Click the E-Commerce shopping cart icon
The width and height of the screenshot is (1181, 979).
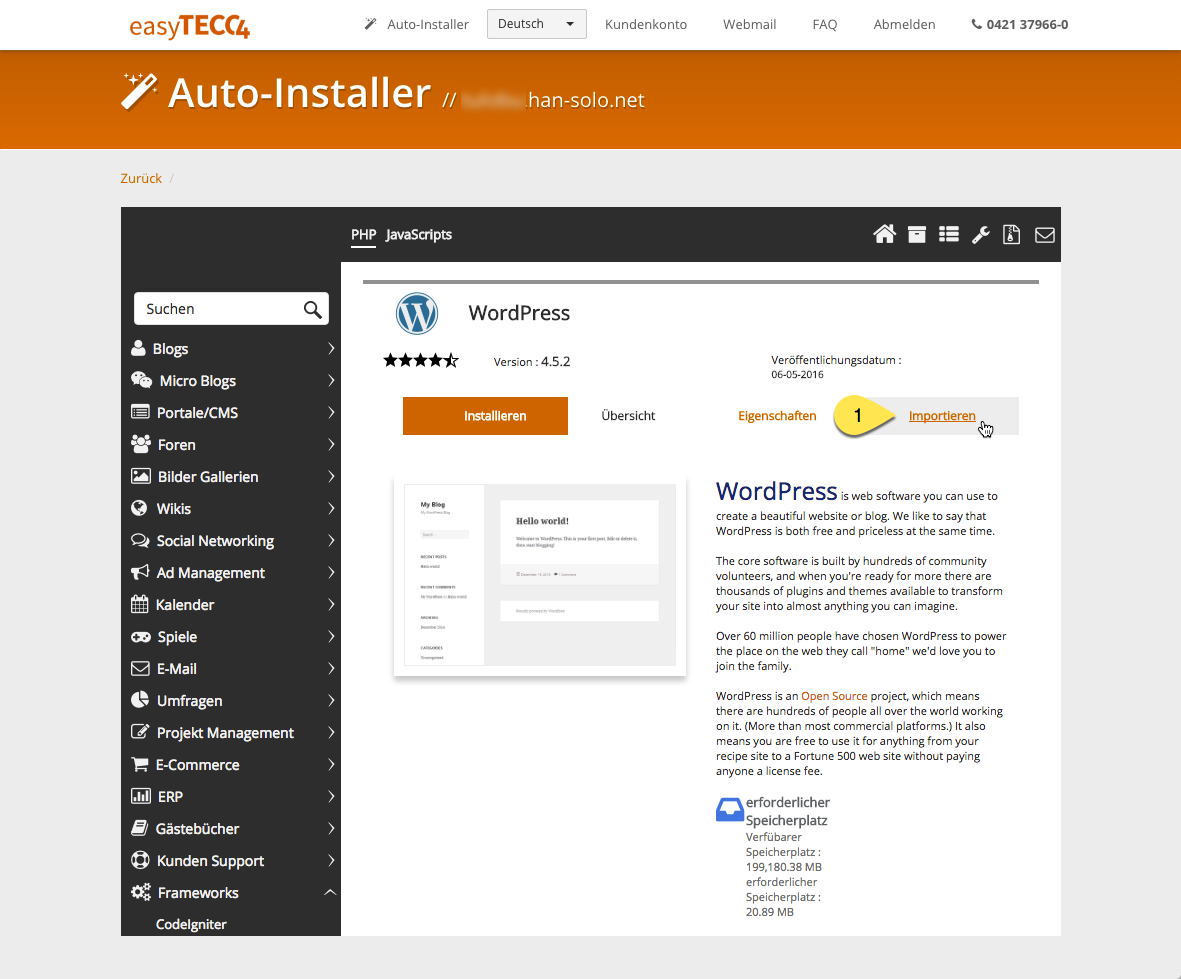pos(139,764)
